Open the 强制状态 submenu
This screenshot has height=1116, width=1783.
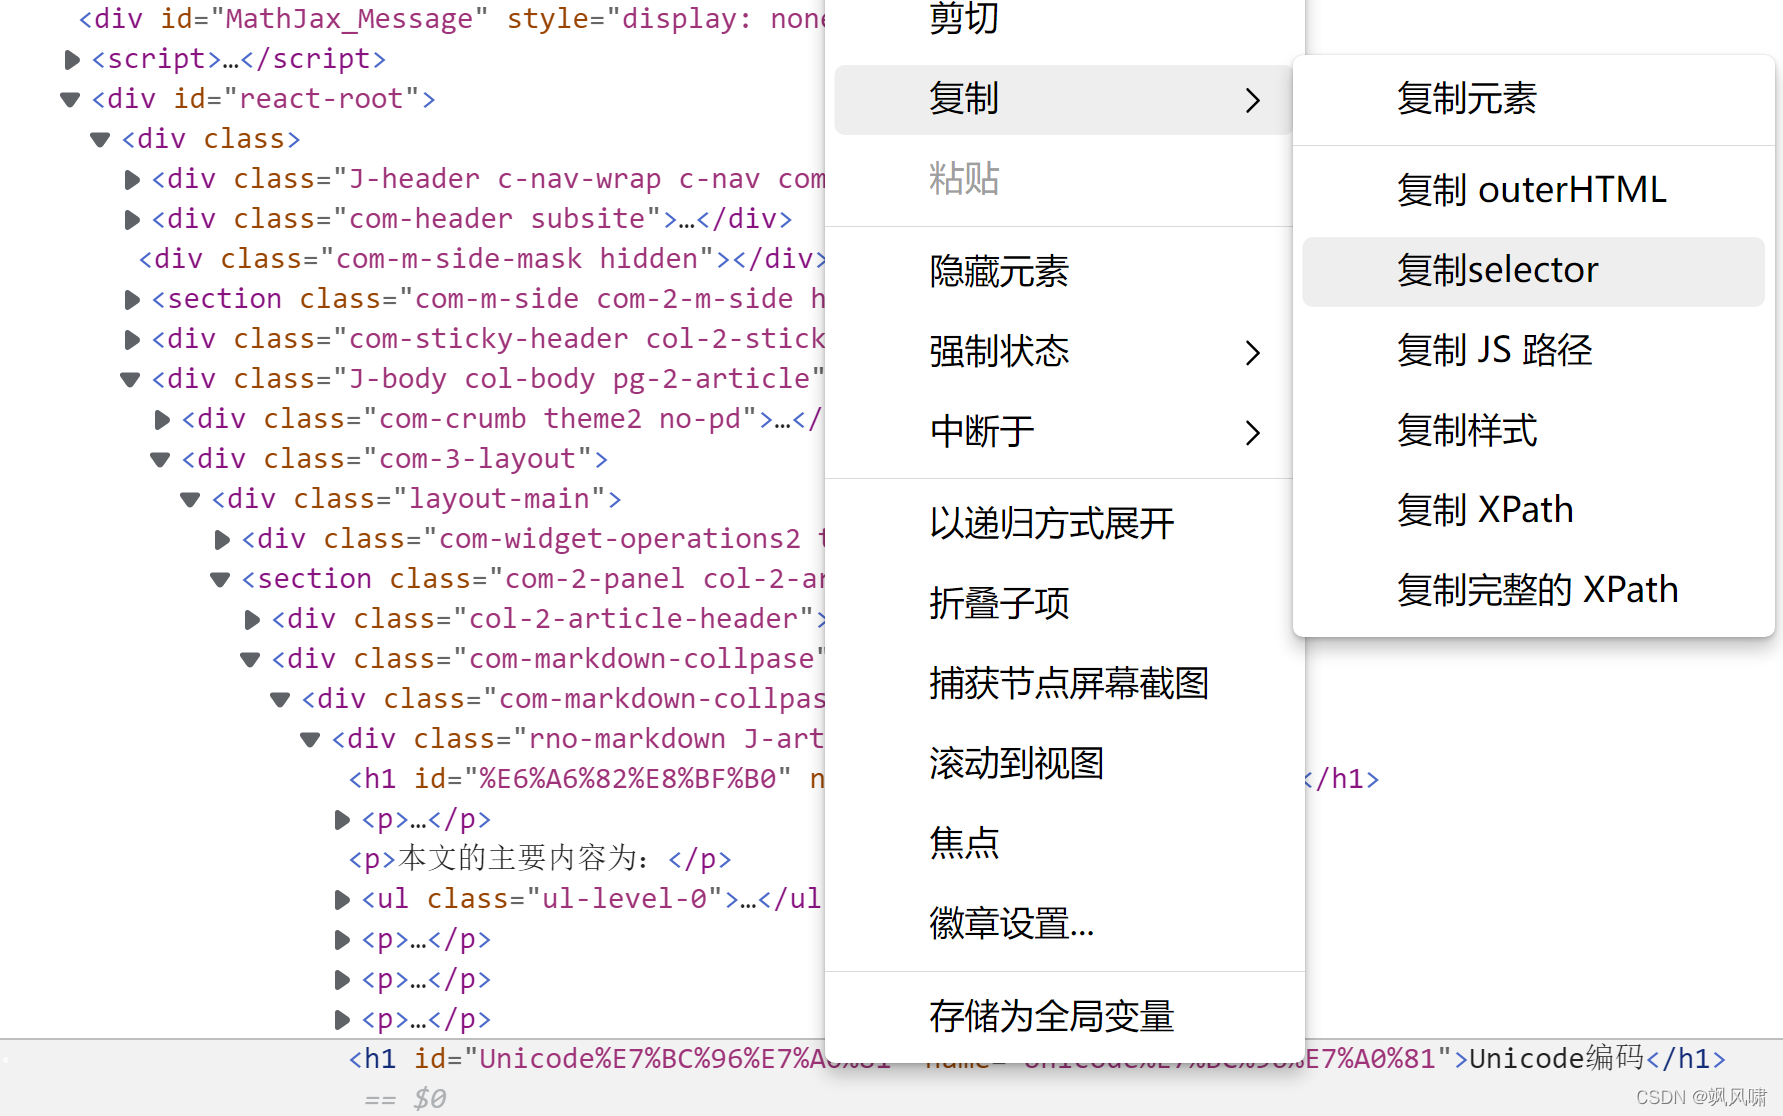pos(1064,352)
